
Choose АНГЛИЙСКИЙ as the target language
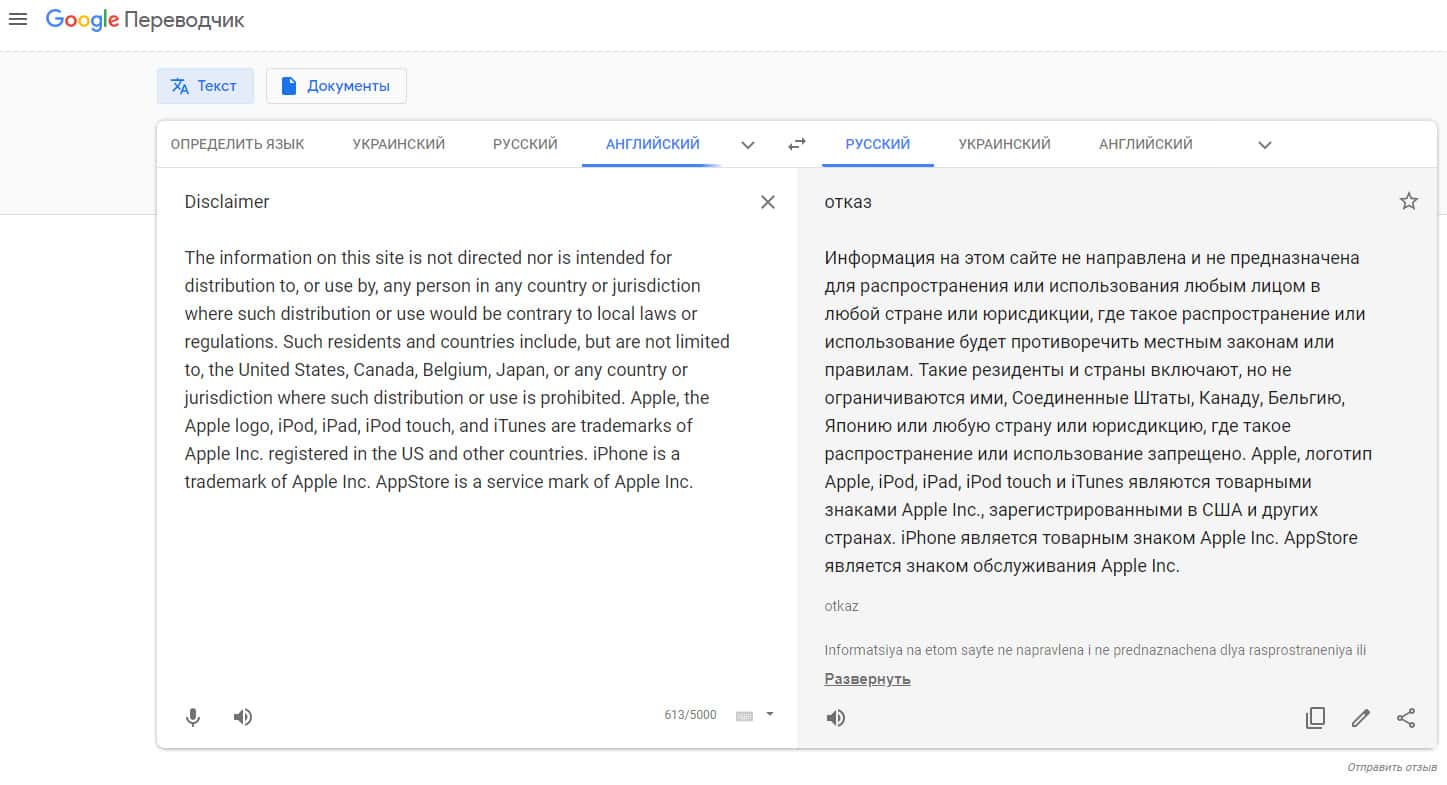(1145, 144)
